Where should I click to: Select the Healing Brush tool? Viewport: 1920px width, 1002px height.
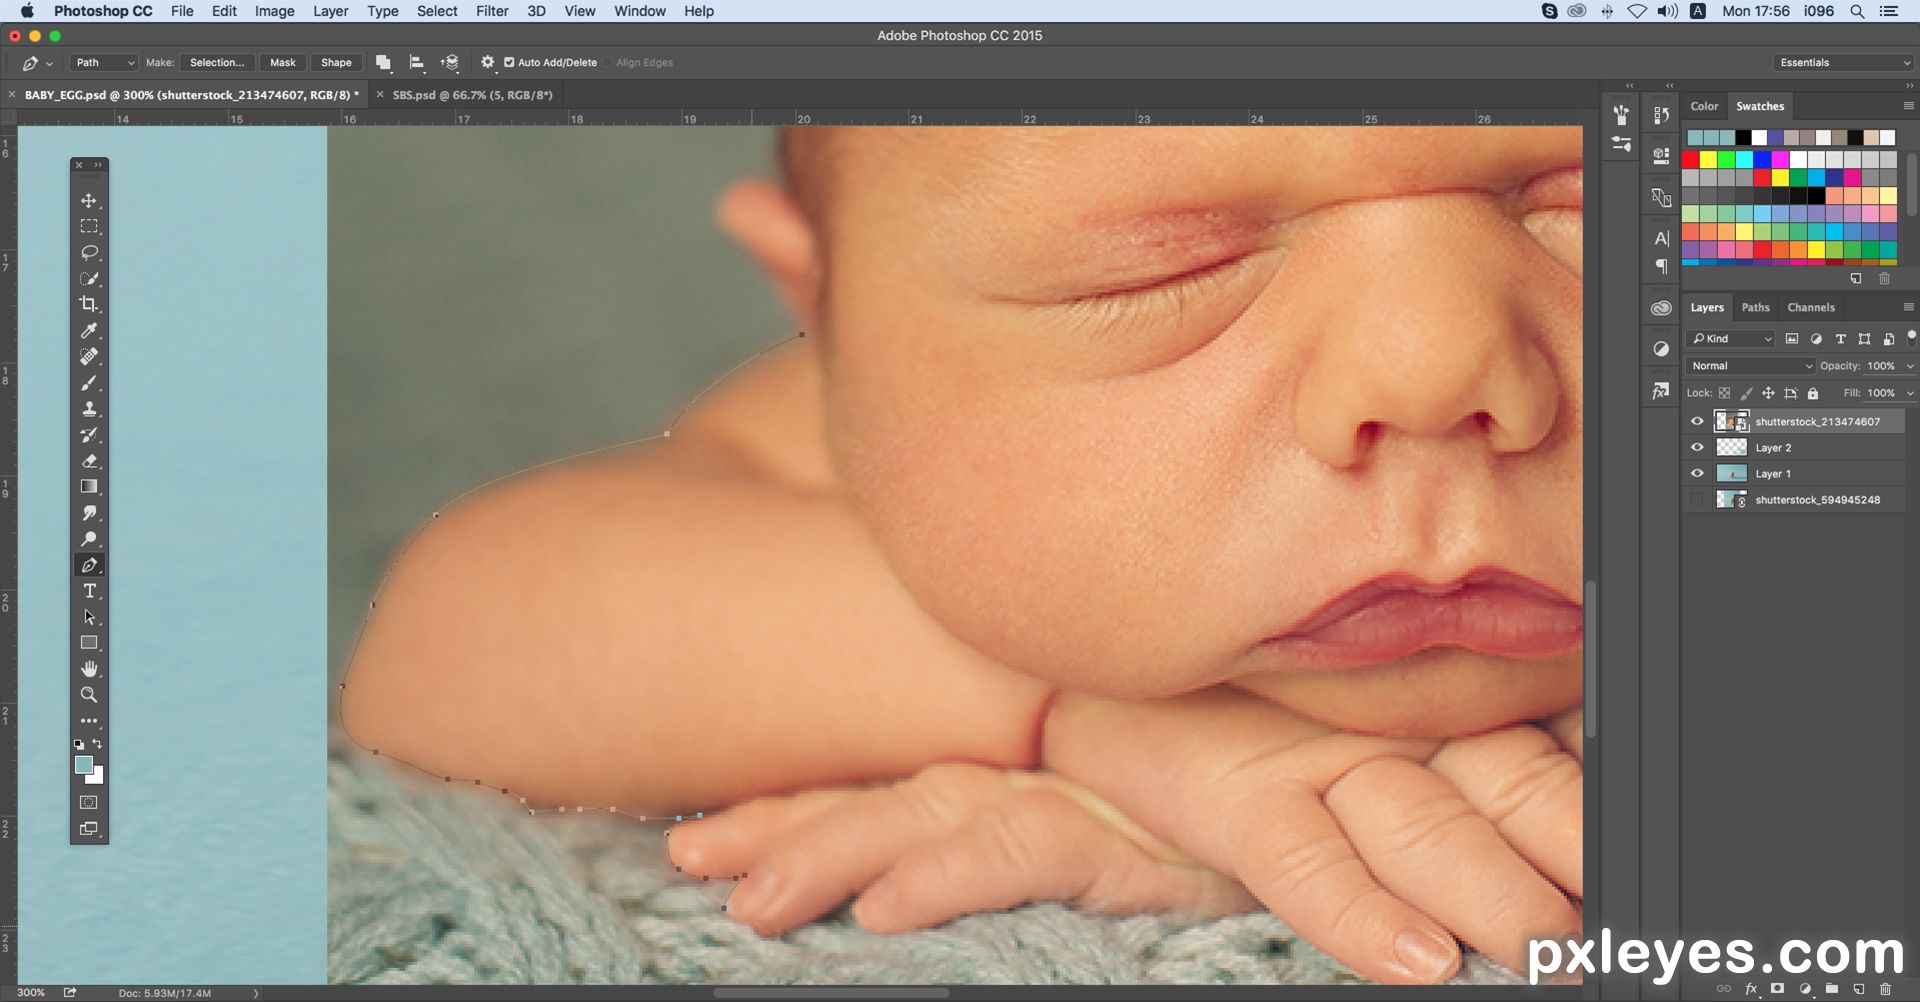[89, 356]
